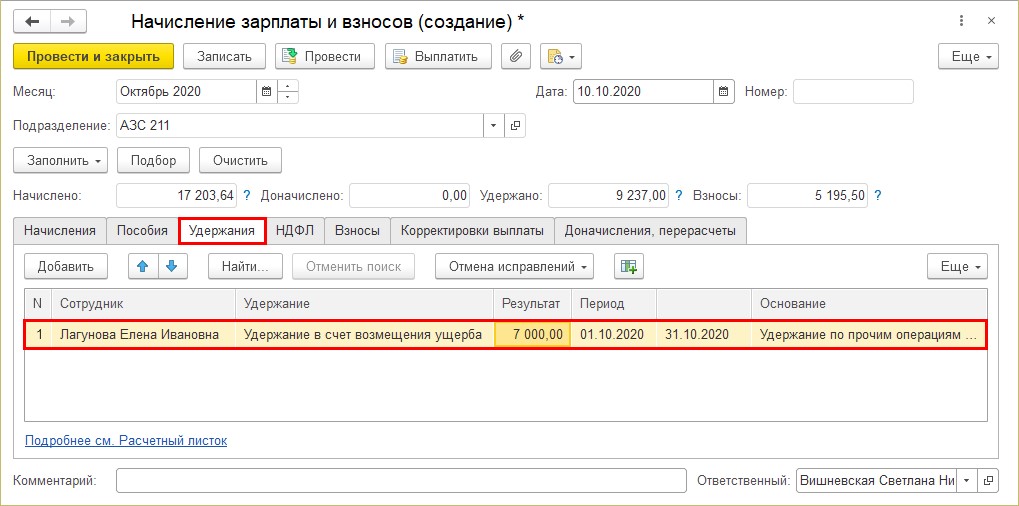Open the top Еще menu

tap(967, 56)
